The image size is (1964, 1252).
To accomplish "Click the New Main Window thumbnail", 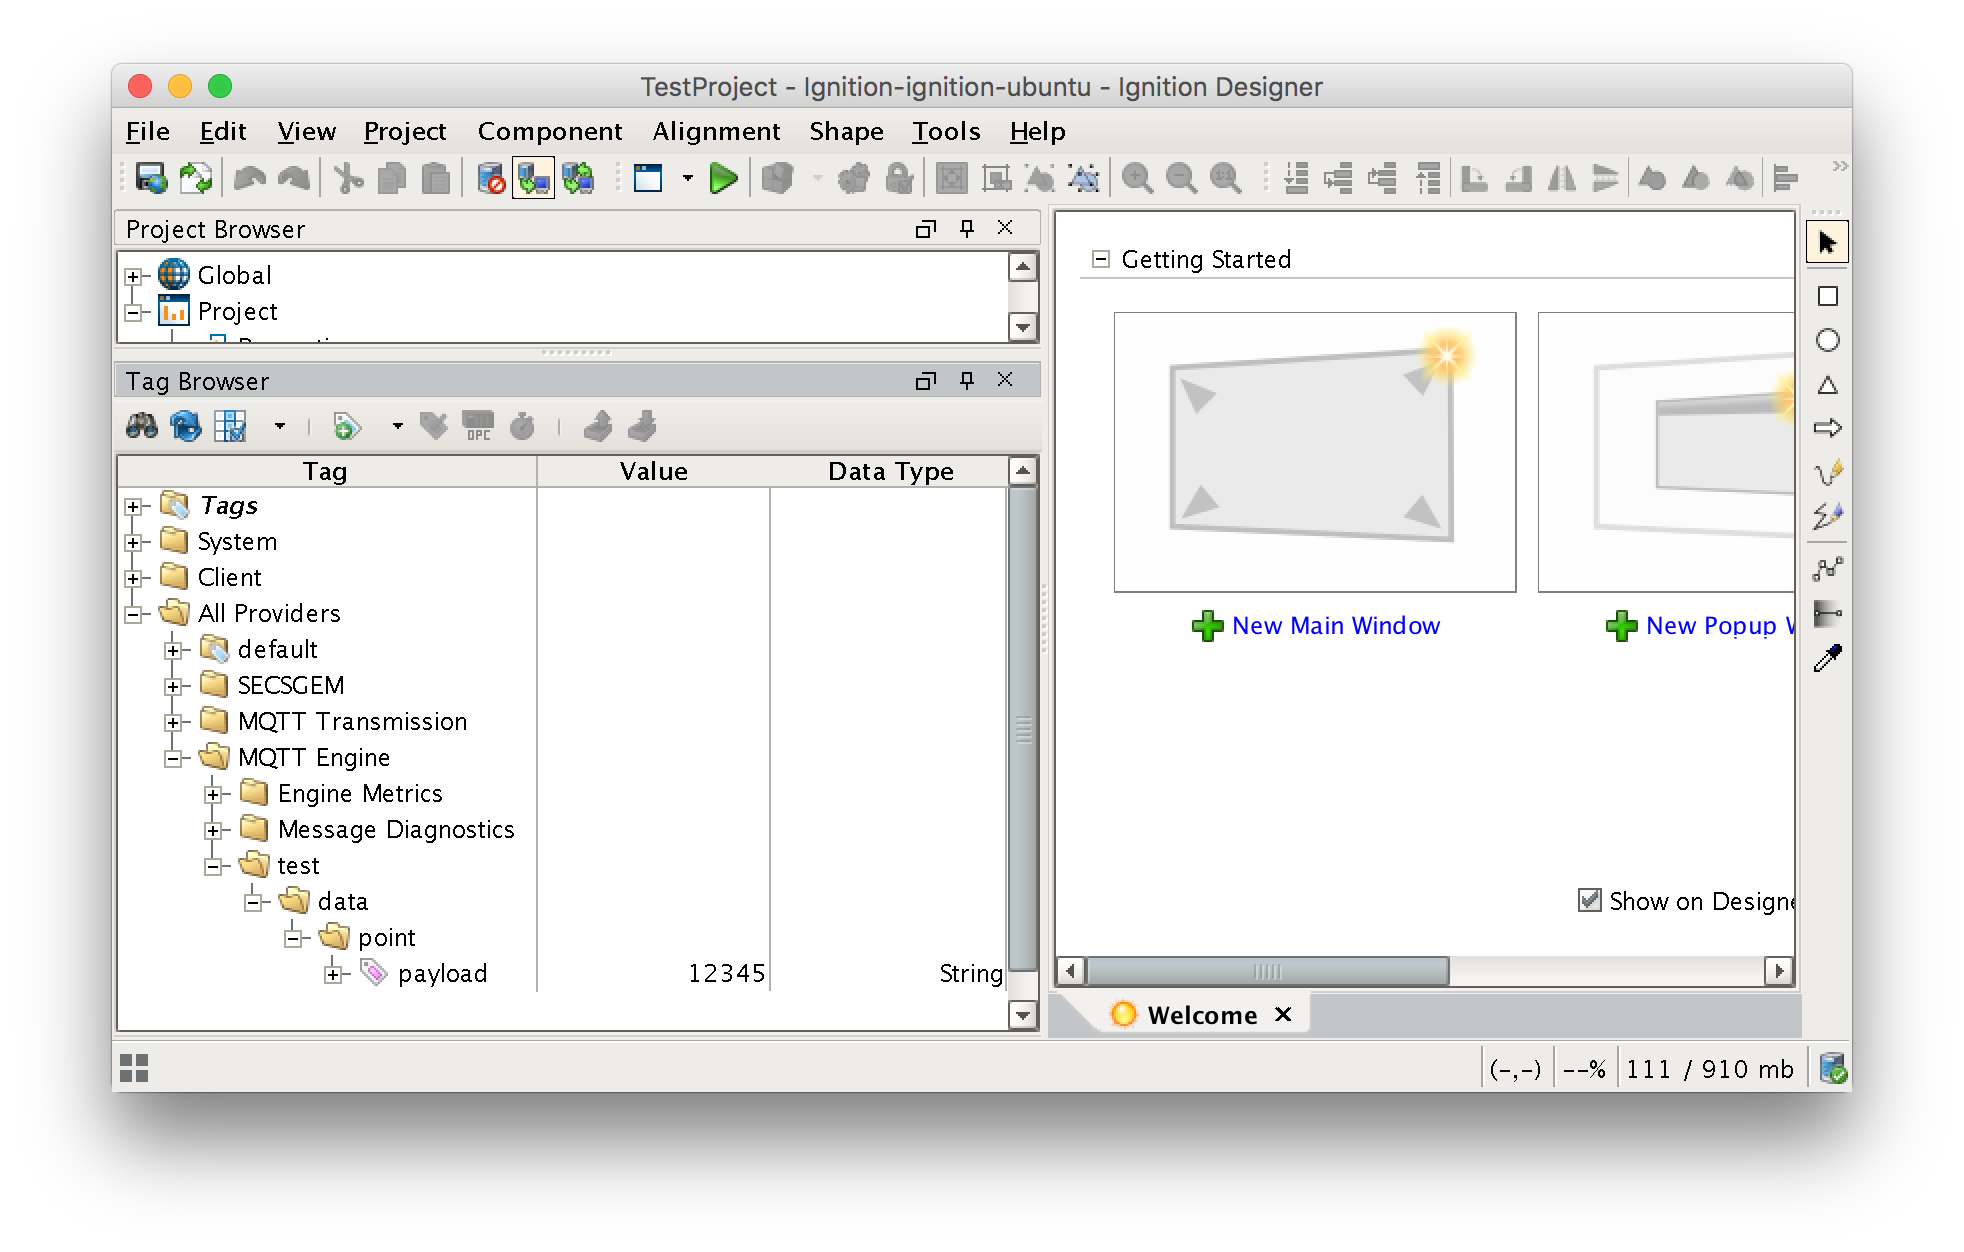I will (x=1315, y=452).
